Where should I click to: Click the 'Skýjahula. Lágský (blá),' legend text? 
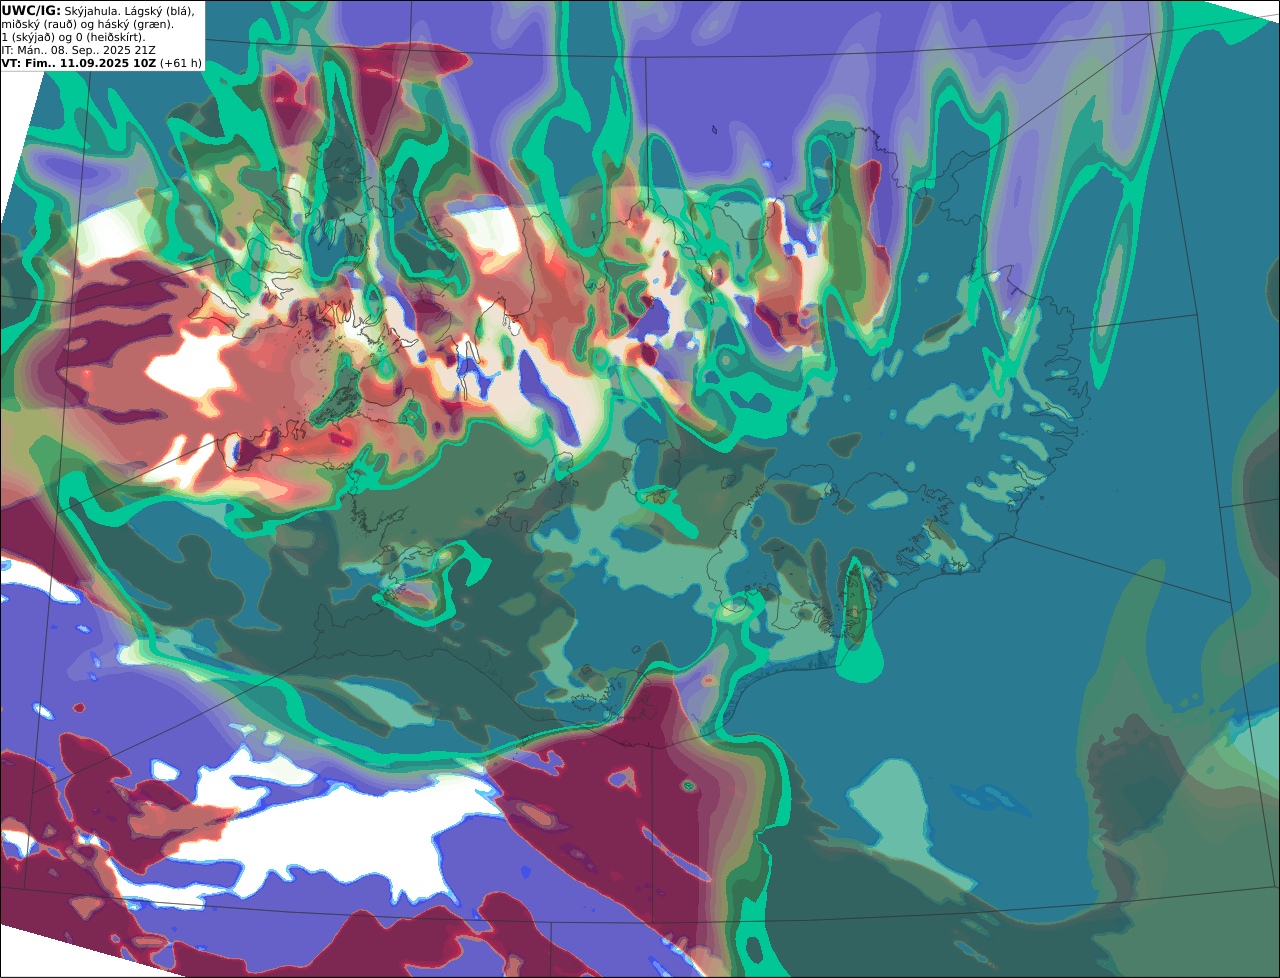click(x=130, y=10)
